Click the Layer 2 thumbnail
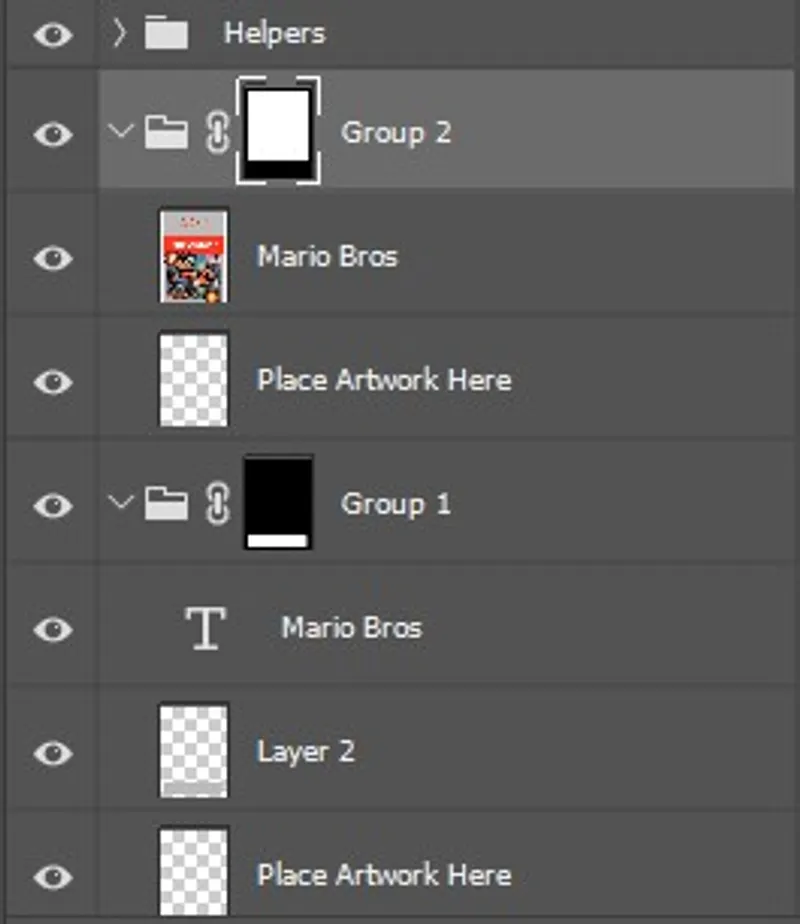 pos(194,752)
